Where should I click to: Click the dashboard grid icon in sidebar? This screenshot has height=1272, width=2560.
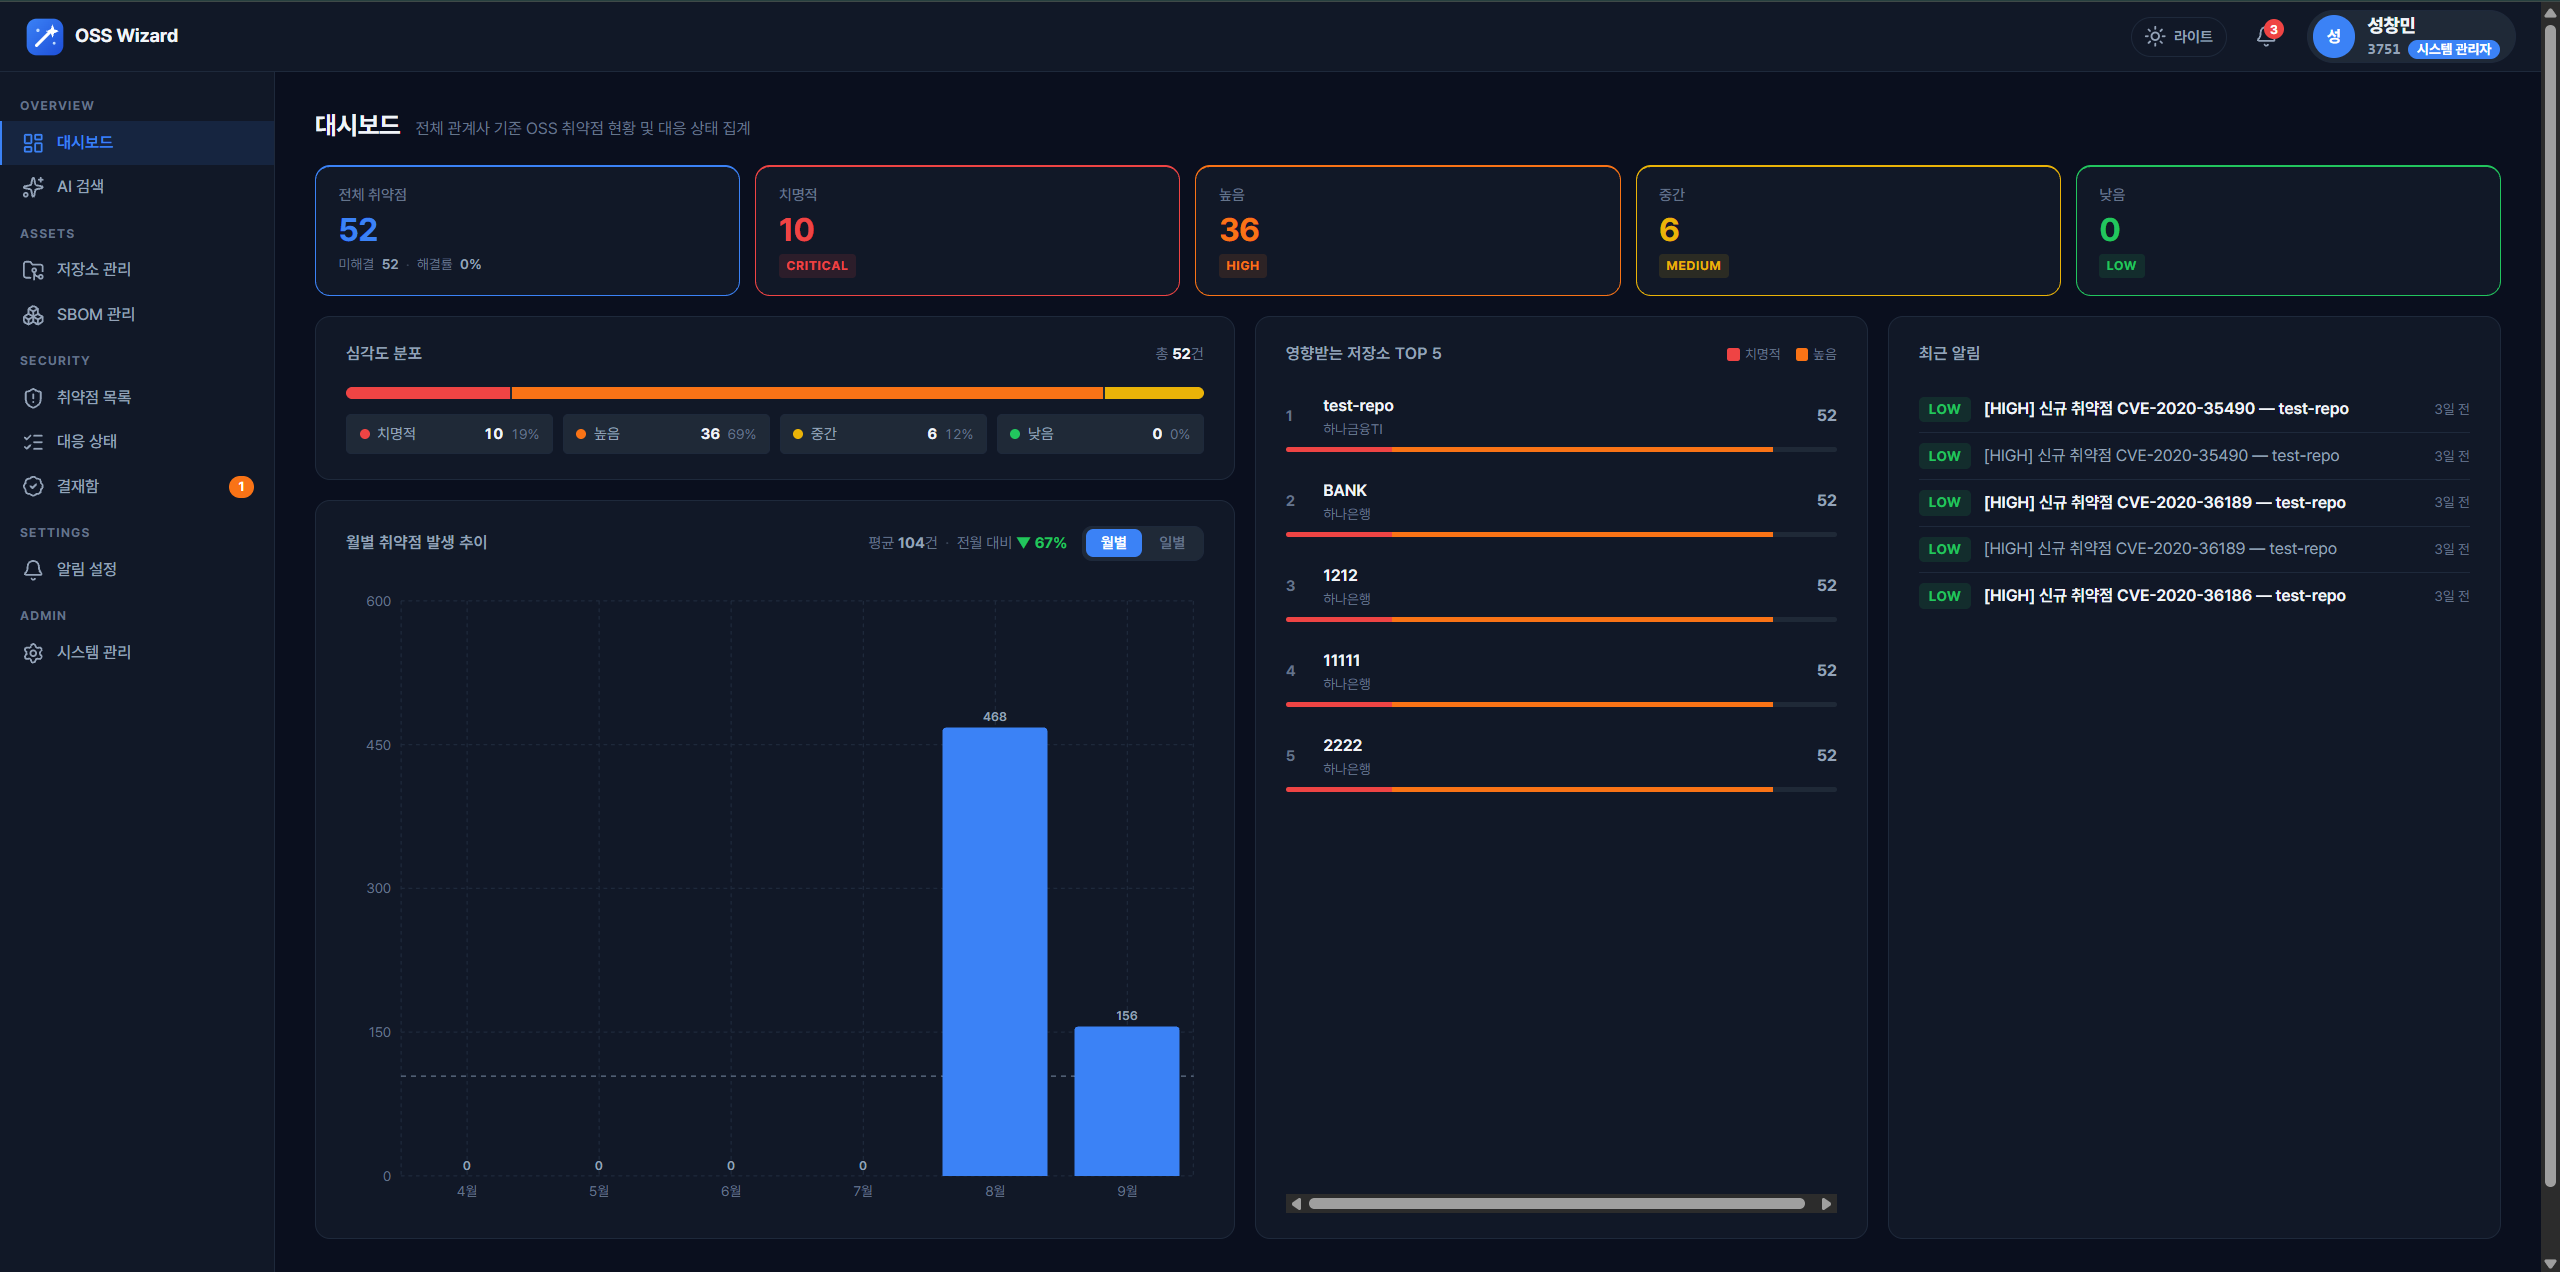click(33, 142)
